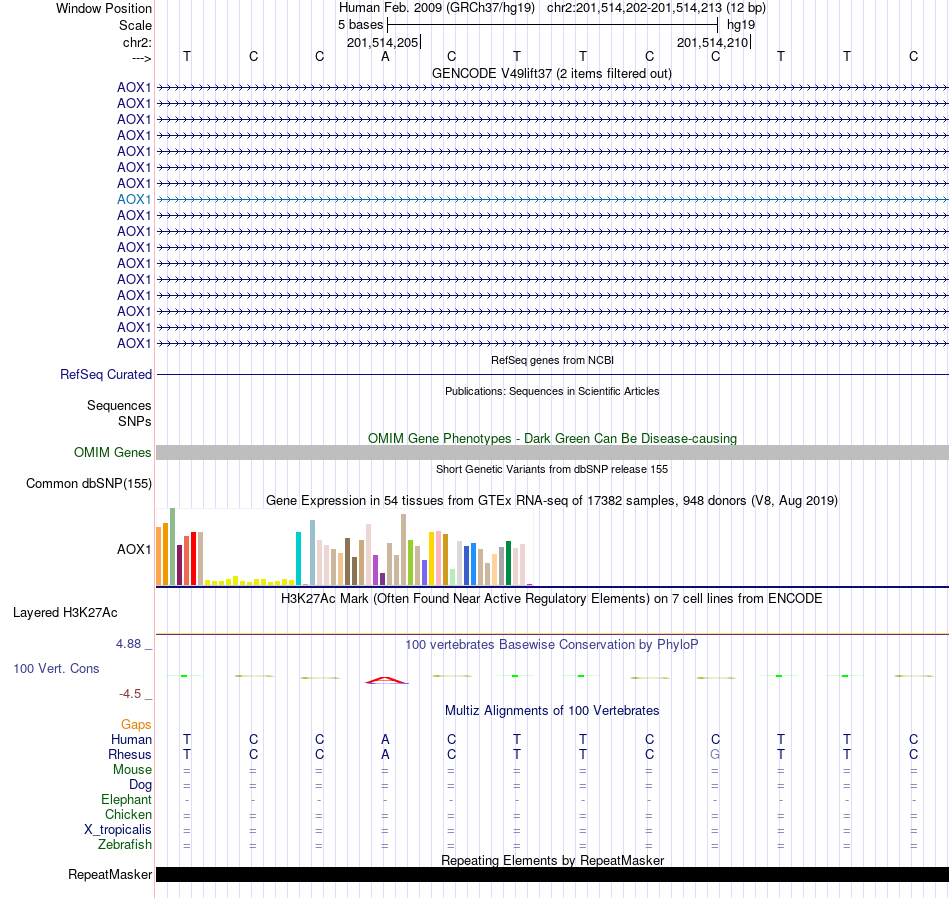Click the gray OMIM Genes bar
Viewport: 950px width, 898px height.
pyautogui.click(x=552, y=453)
